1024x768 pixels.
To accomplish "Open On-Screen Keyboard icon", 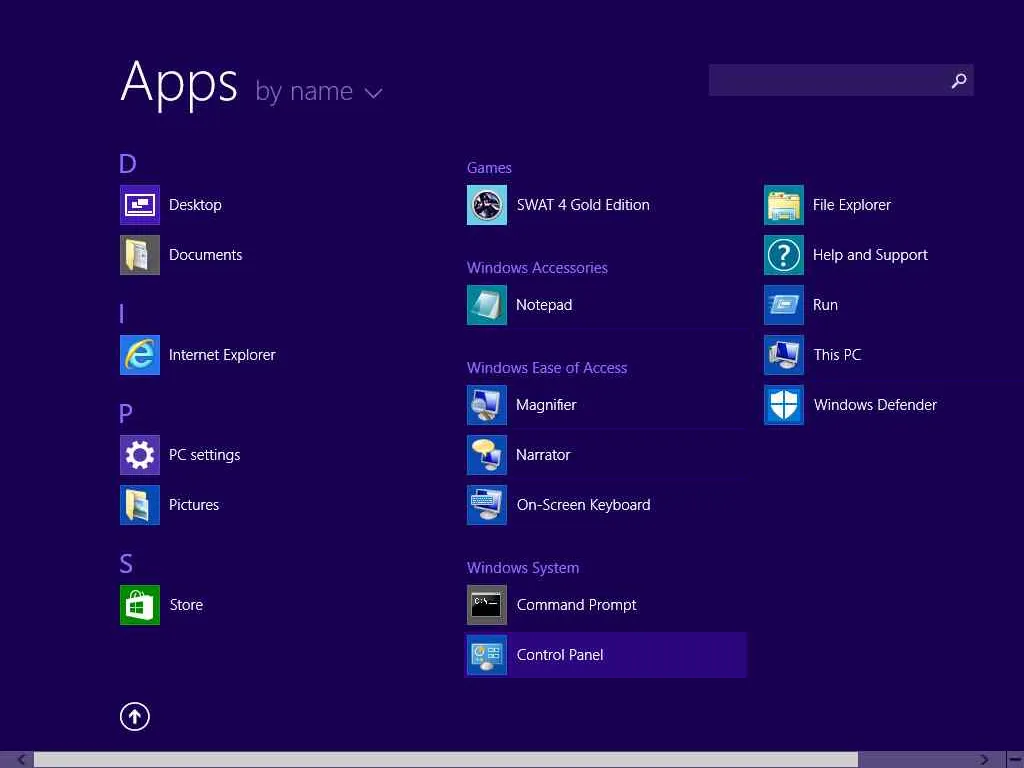I will [x=487, y=505].
